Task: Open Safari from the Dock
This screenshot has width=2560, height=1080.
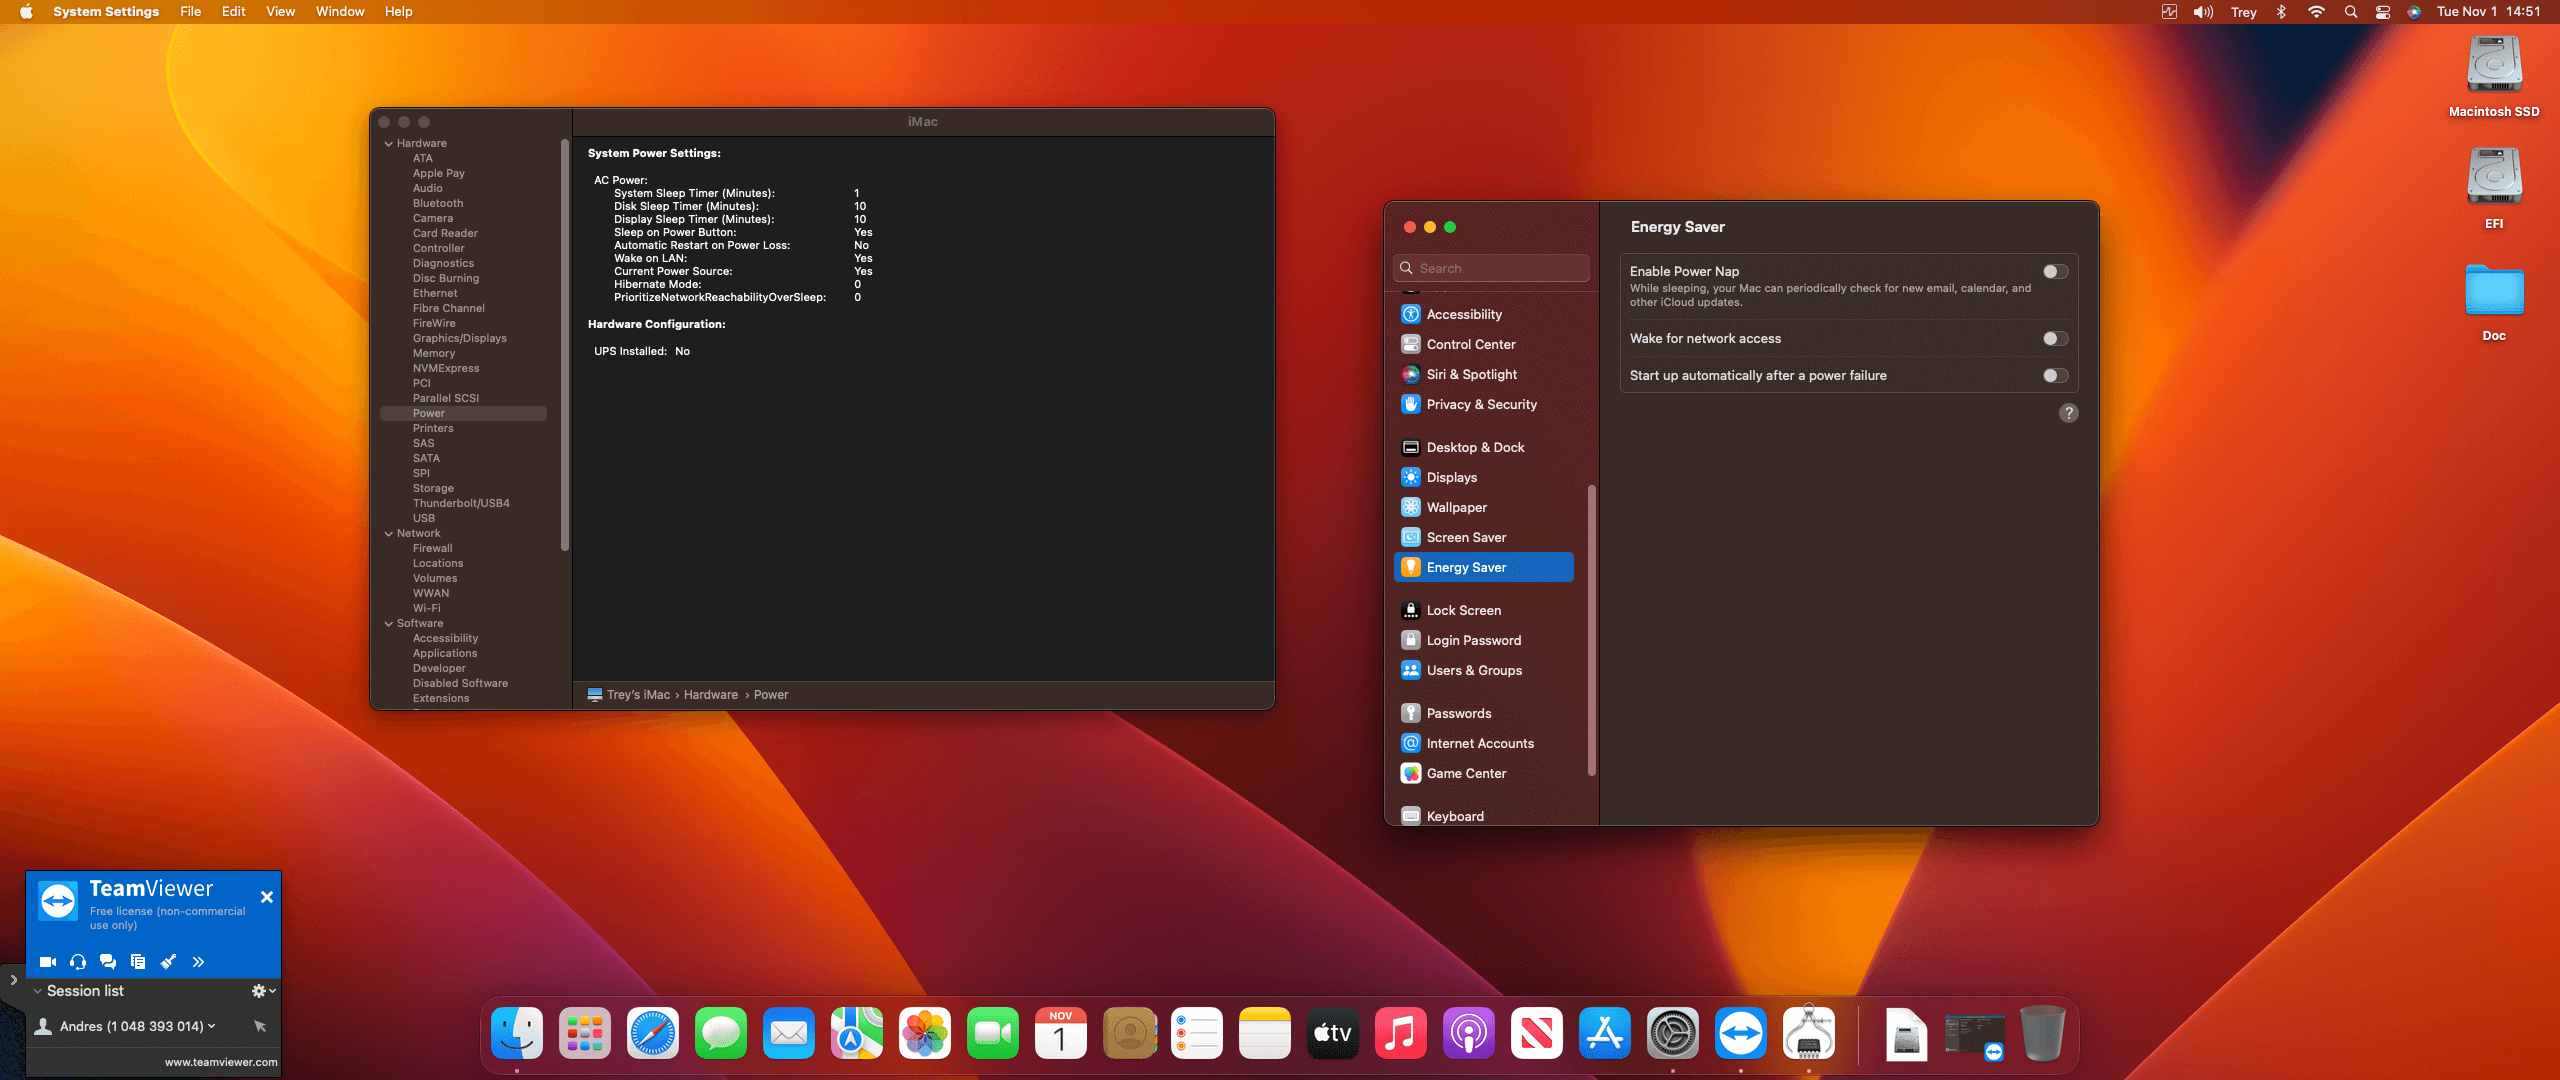Action: (x=652, y=1033)
